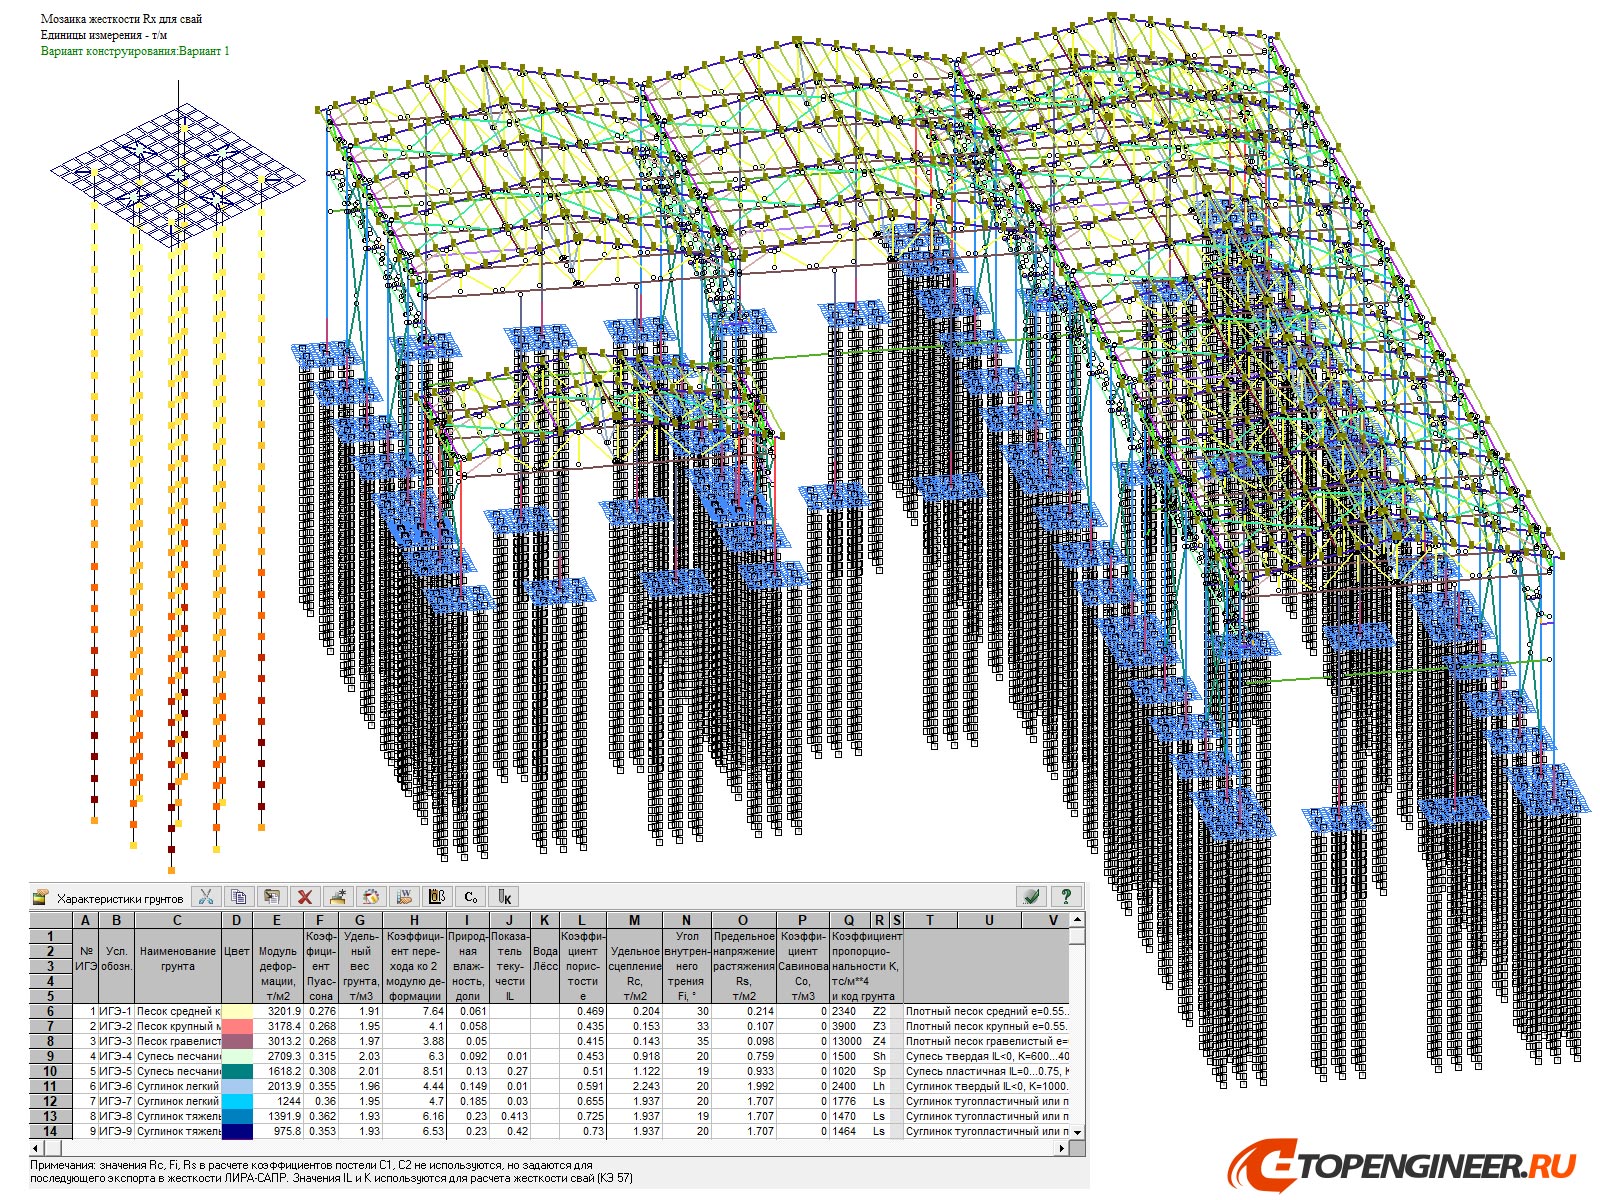Click the liquidity index value '0.413'
This screenshot has width=1600, height=1200.
515,1116
